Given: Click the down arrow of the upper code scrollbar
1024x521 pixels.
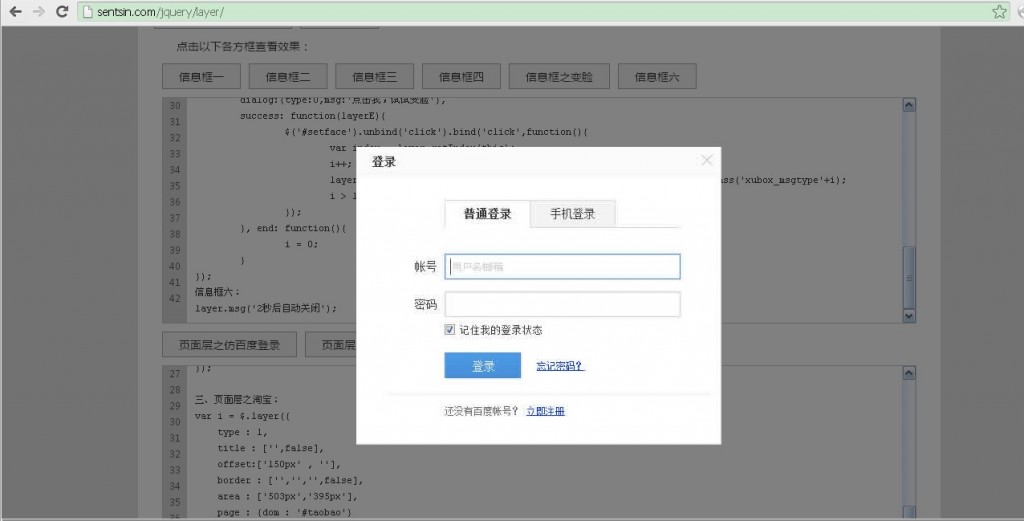Looking at the screenshot, I should pyautogui.click(x=908, y=310).
